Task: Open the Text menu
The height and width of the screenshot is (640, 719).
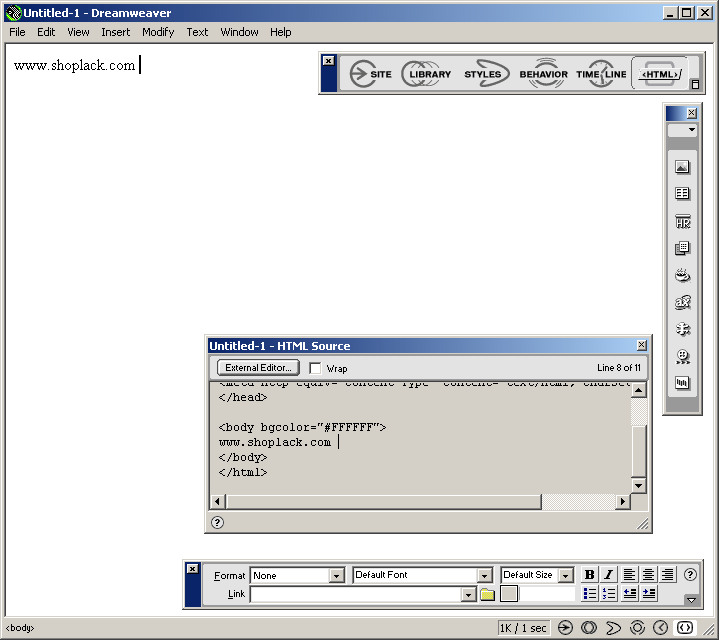Action: pos(197,32)
